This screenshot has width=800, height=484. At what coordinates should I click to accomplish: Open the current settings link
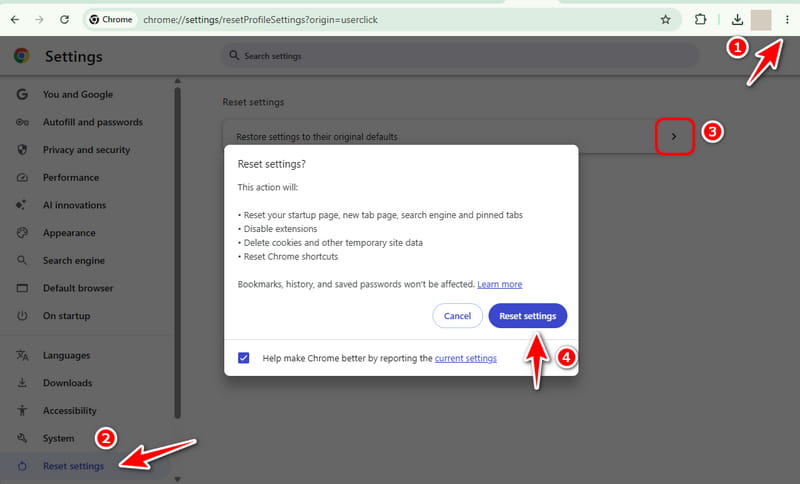(465, 358)
